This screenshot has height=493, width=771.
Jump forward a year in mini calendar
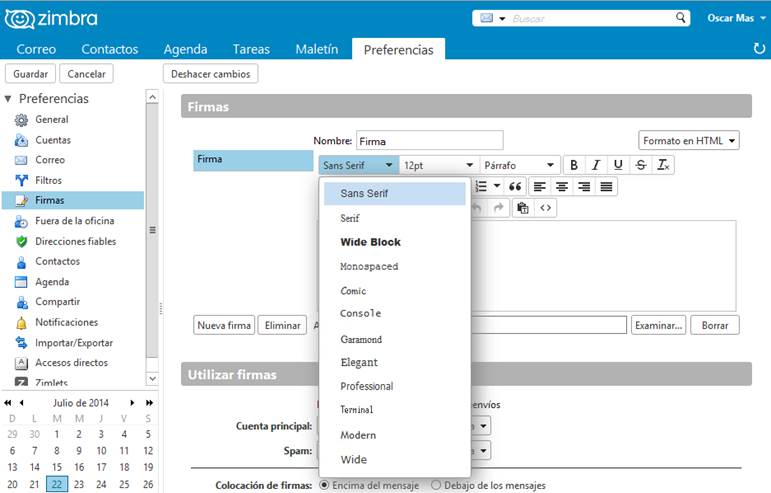[x=149, y=403]
